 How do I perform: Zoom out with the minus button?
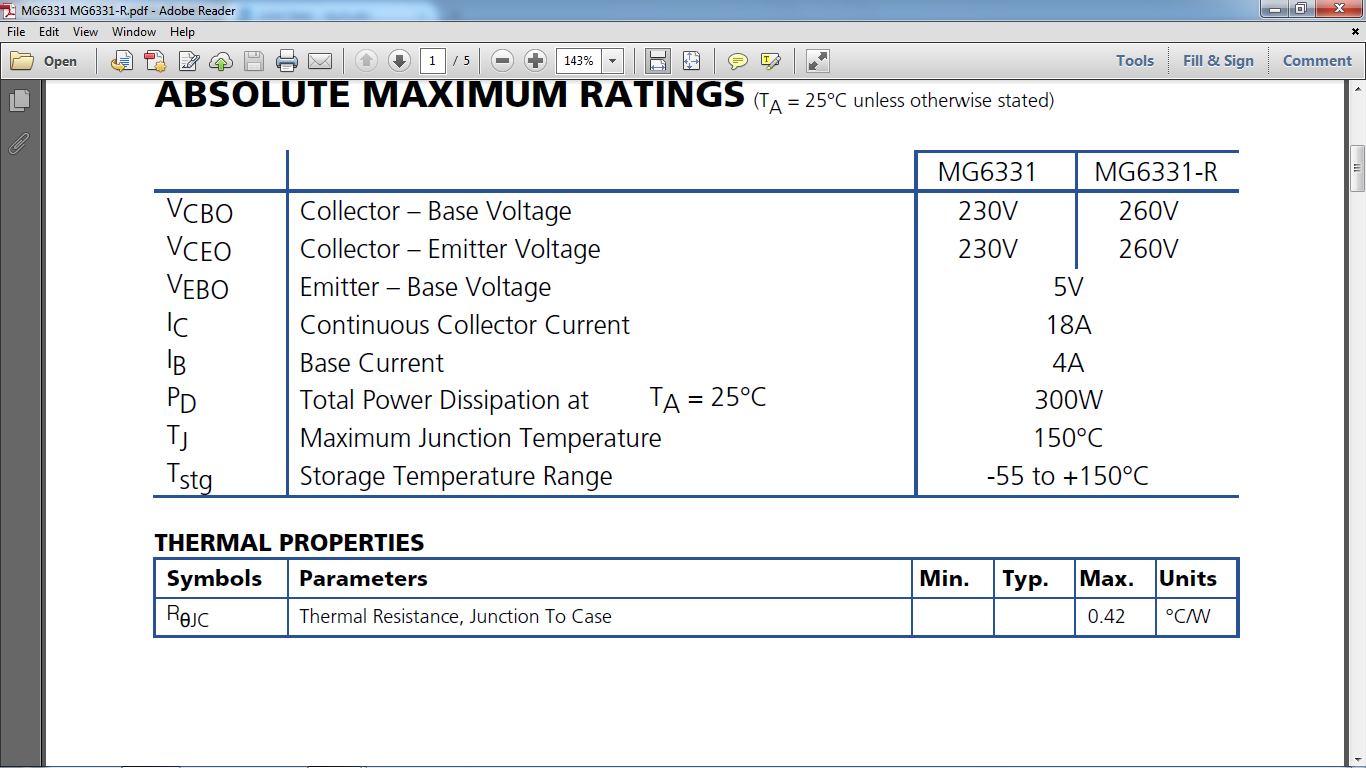pyautogui.click(x=503, y=61)
